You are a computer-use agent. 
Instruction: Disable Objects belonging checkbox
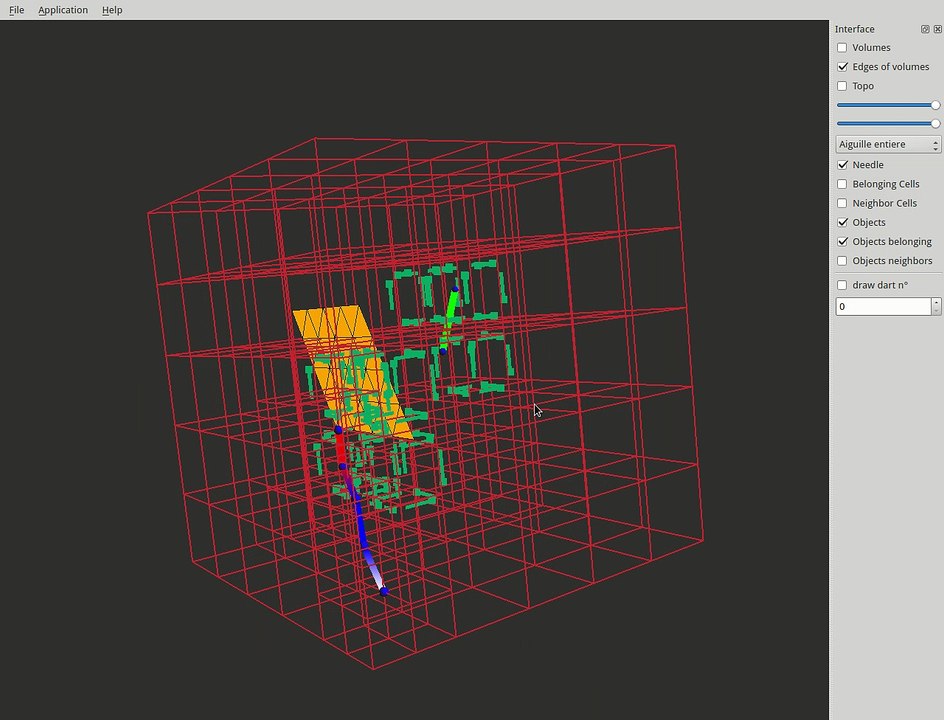pyautogui.click(x=842, y=242)
